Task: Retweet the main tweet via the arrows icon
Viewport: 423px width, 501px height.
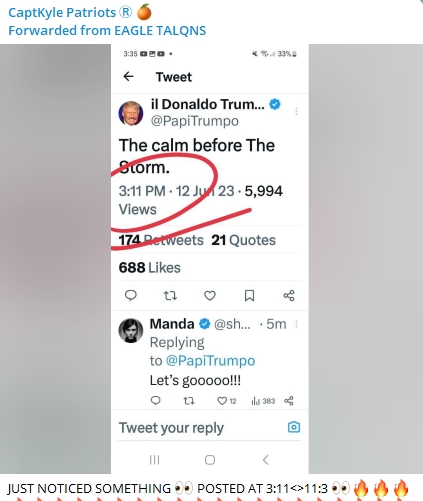Action: pyautogui.click(x=170, y=295)
